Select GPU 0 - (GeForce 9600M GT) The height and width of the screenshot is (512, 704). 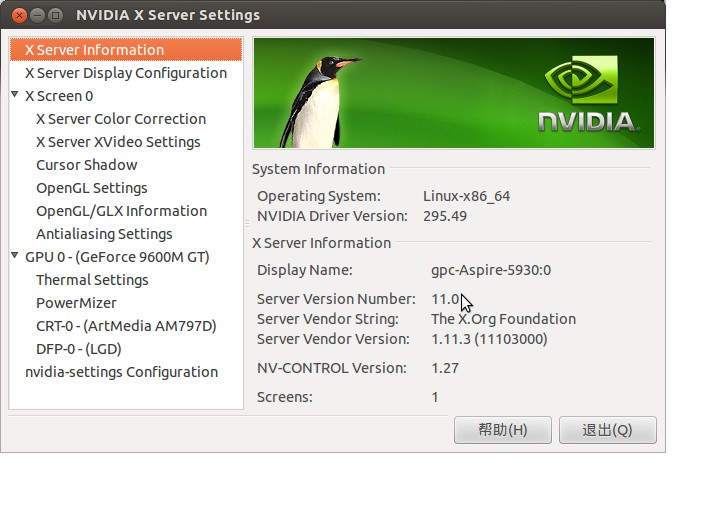coord(117,257)
